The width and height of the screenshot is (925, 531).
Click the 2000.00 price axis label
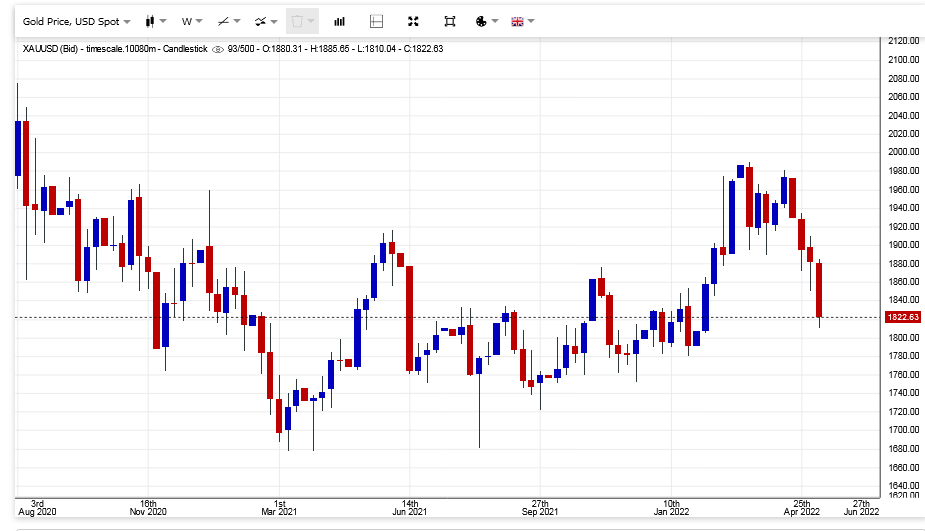coord(902,152)
